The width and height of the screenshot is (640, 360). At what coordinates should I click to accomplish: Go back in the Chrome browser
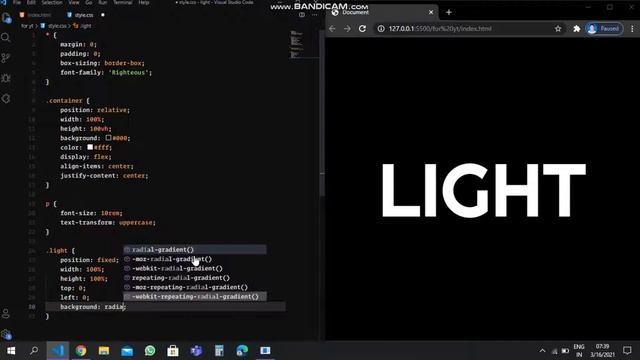click(332, 29)
